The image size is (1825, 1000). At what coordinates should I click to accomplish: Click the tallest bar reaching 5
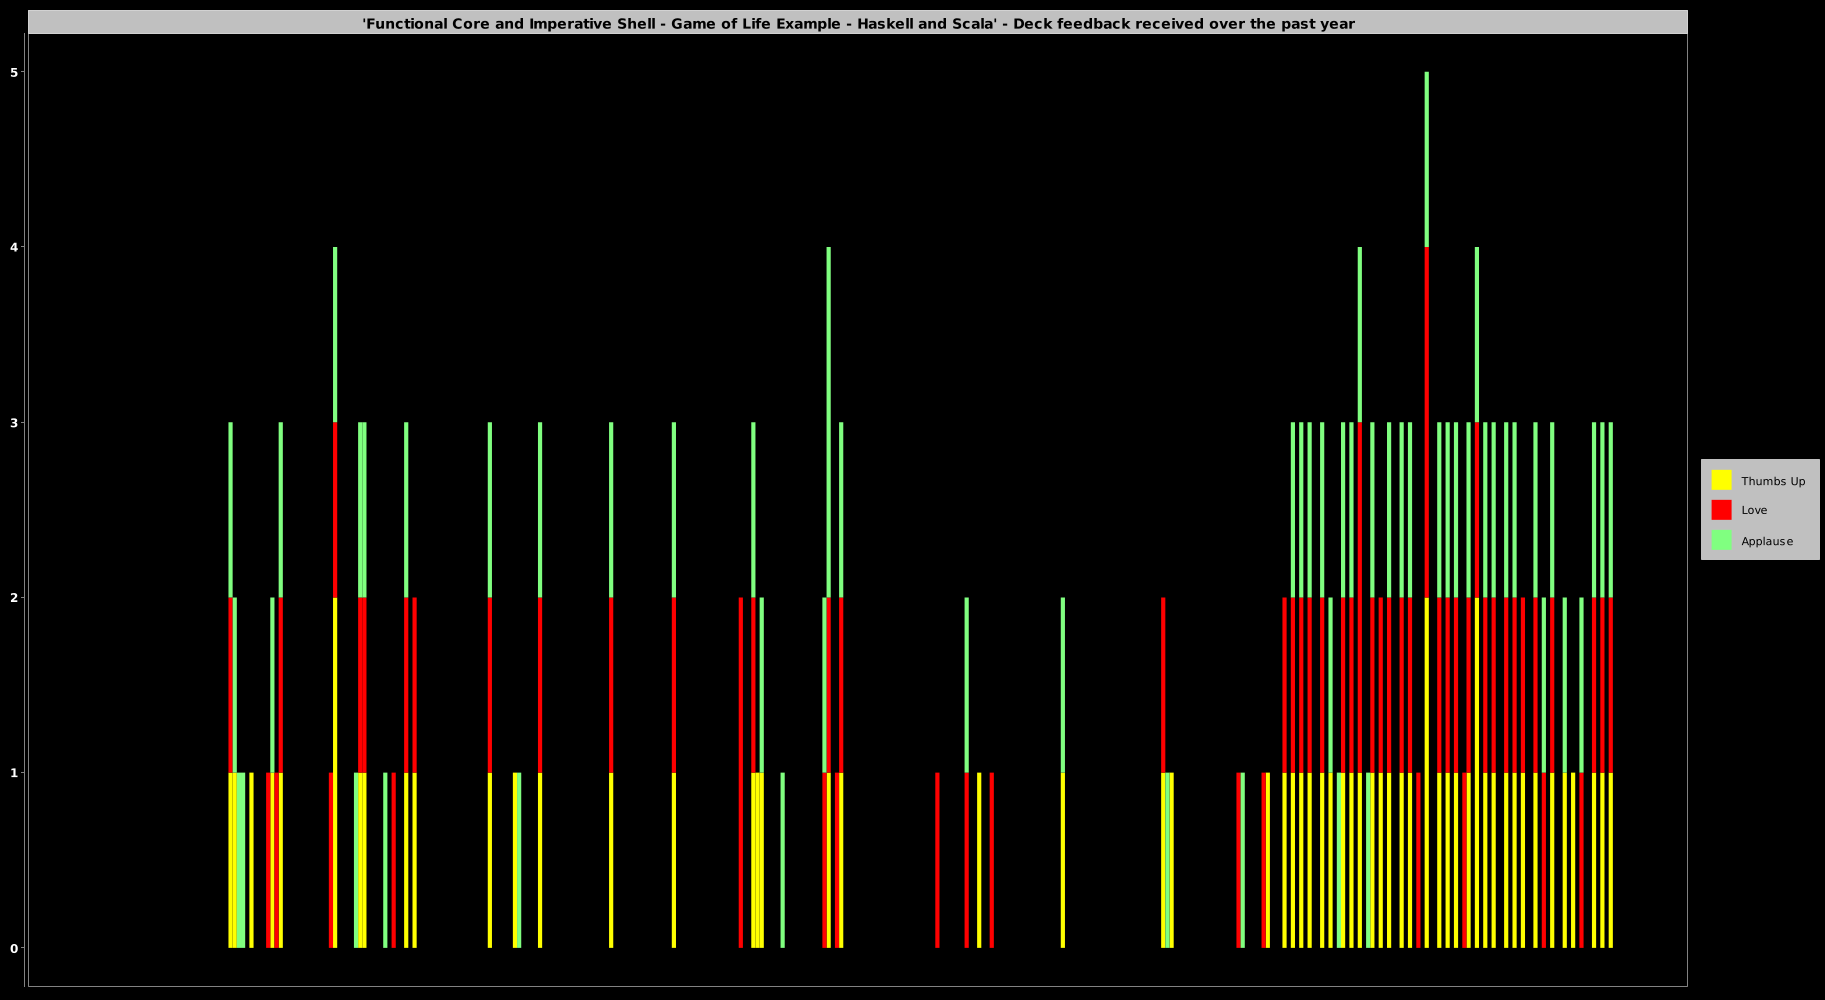coord(1427,510)
